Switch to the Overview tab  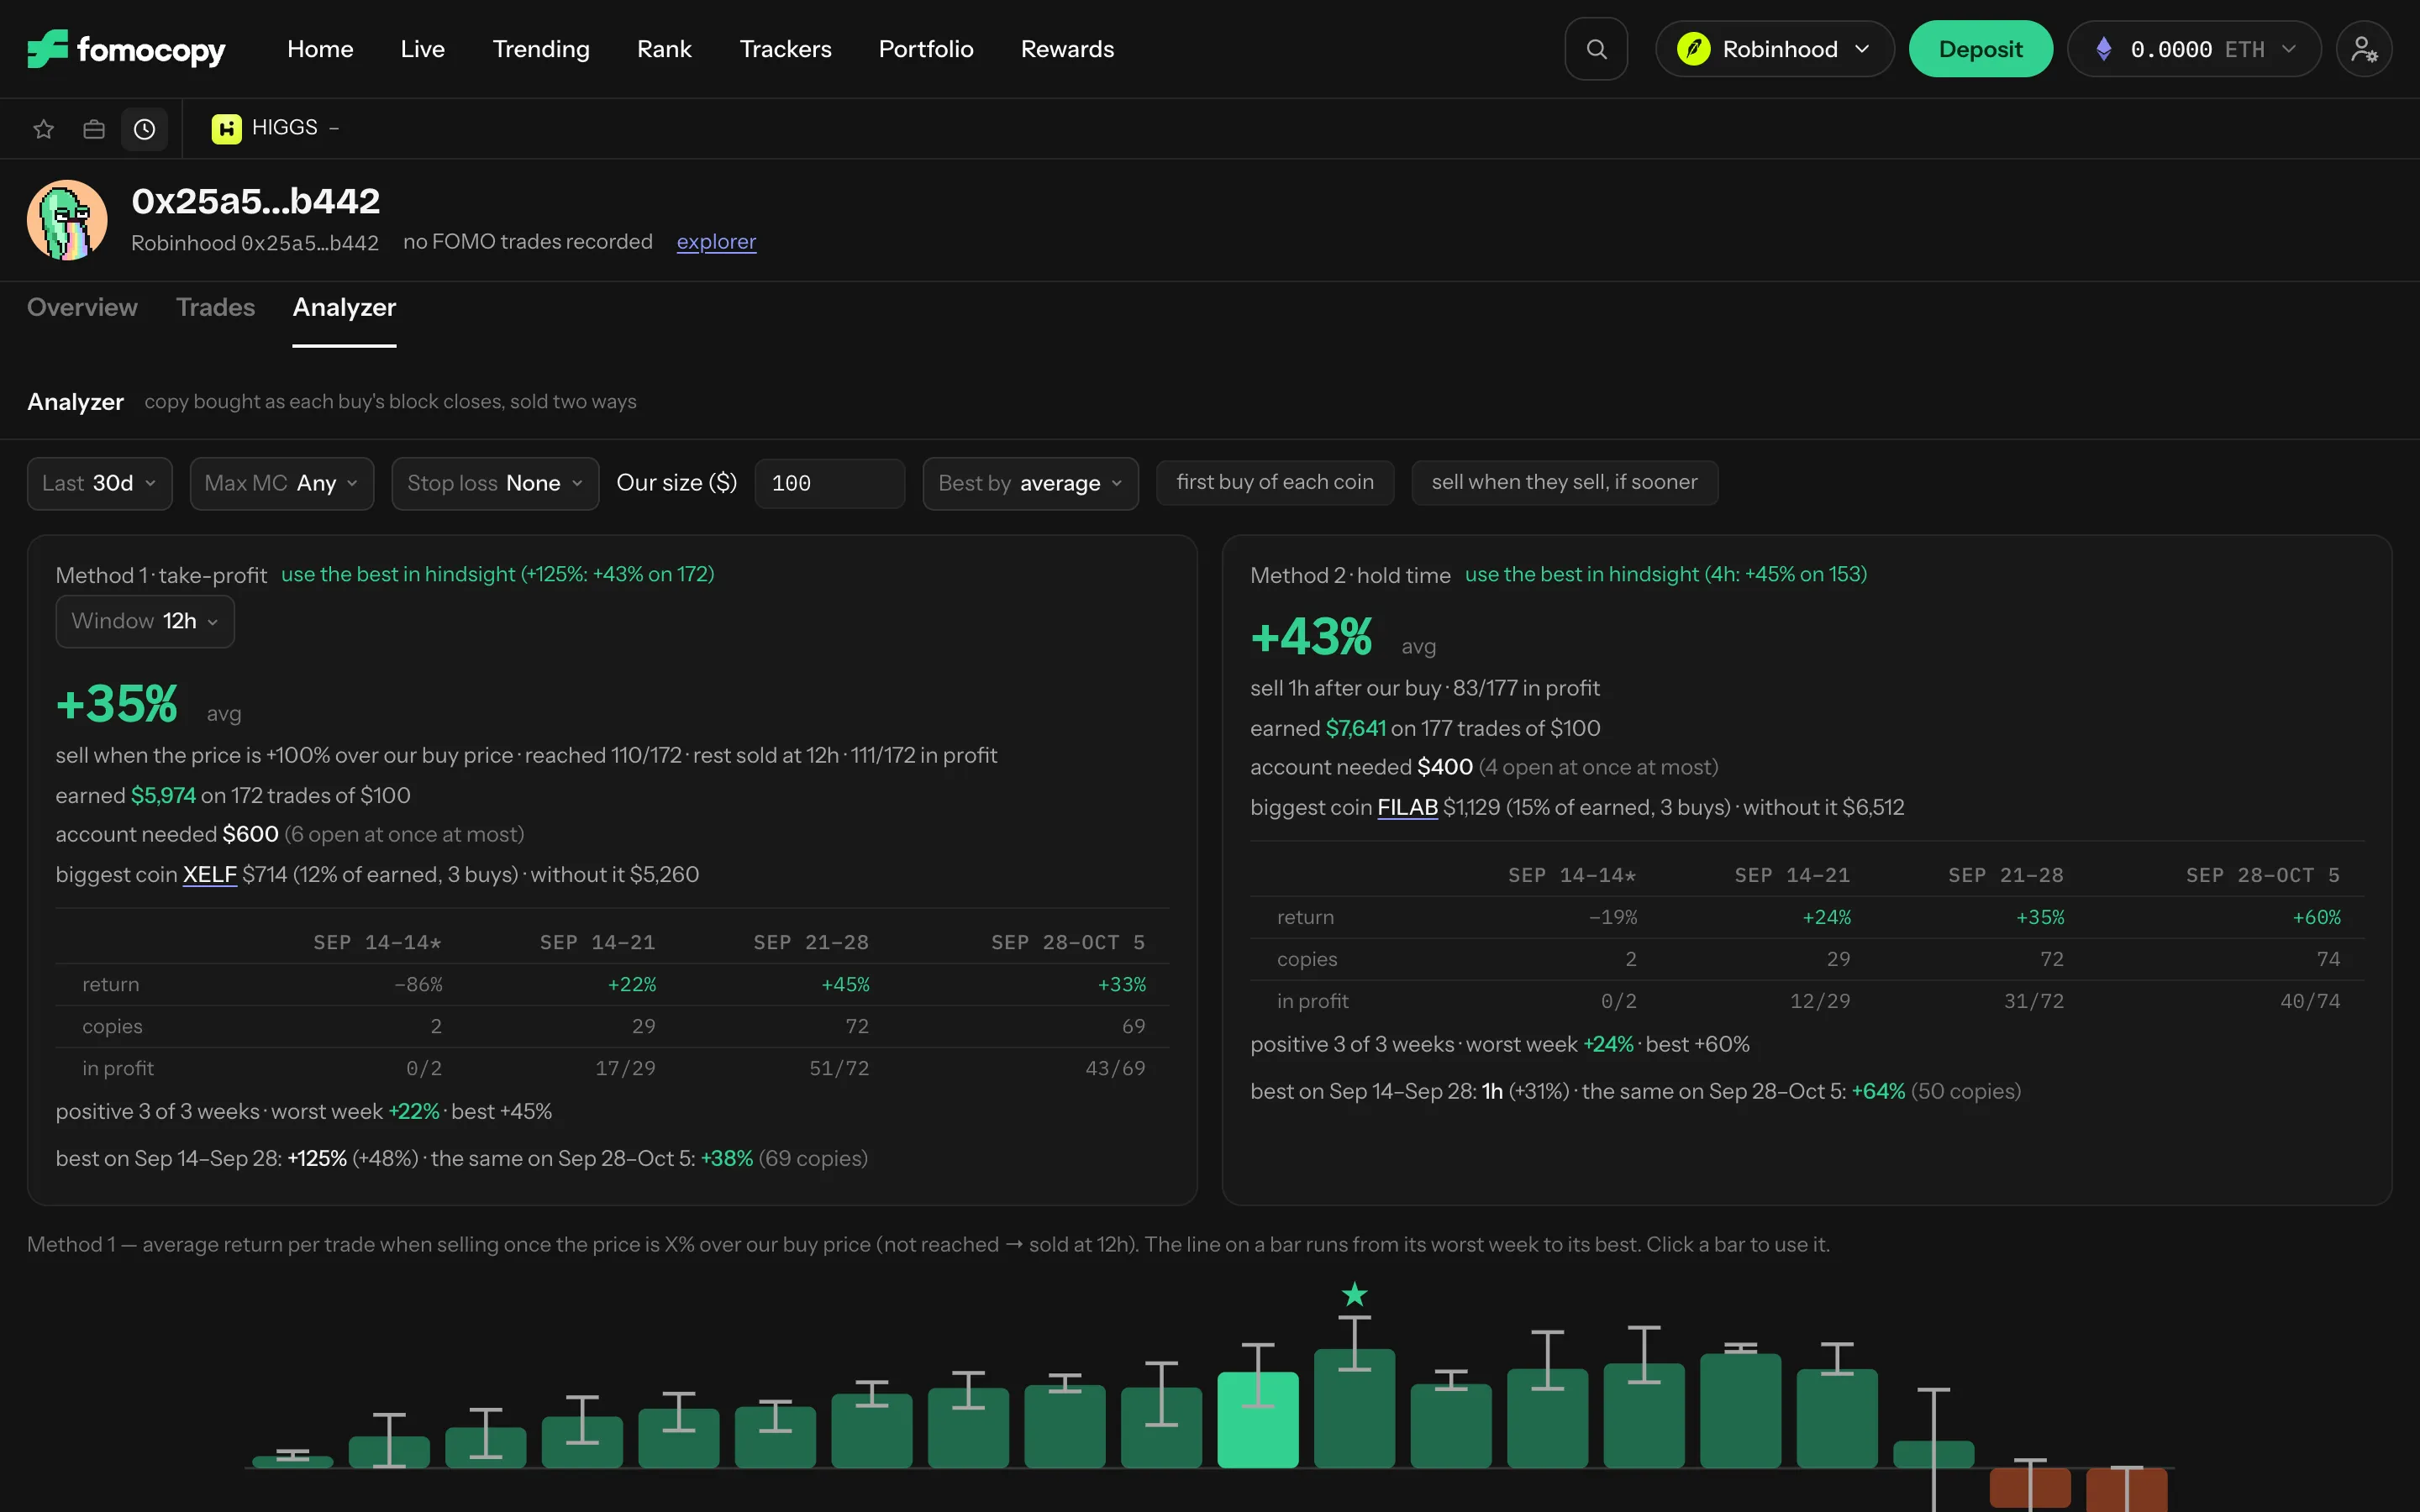82,308
